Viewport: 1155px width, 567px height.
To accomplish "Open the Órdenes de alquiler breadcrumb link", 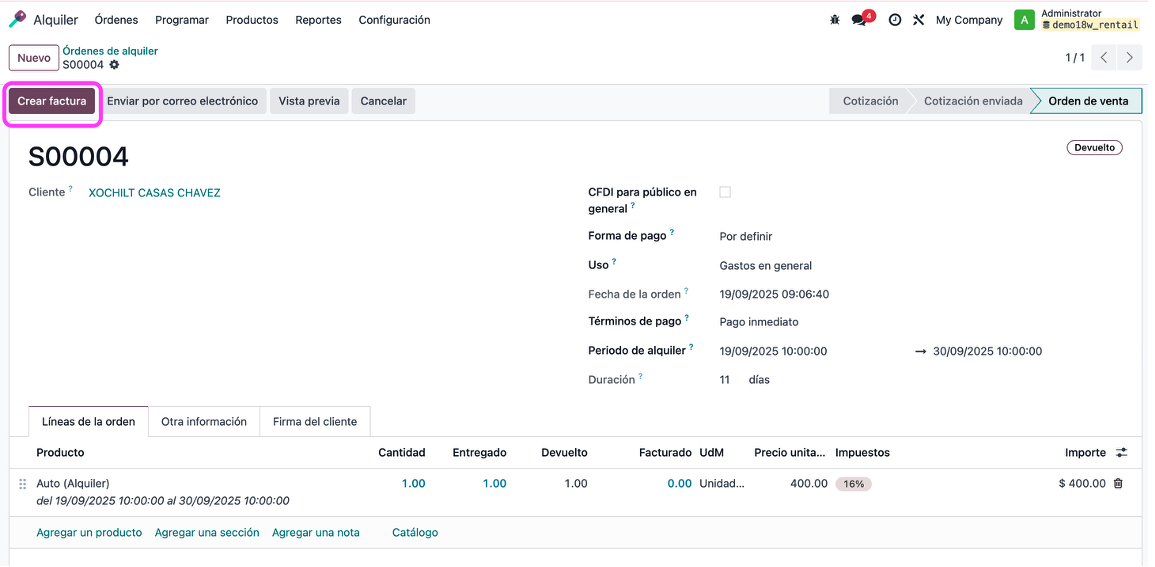I will [110, 51].
